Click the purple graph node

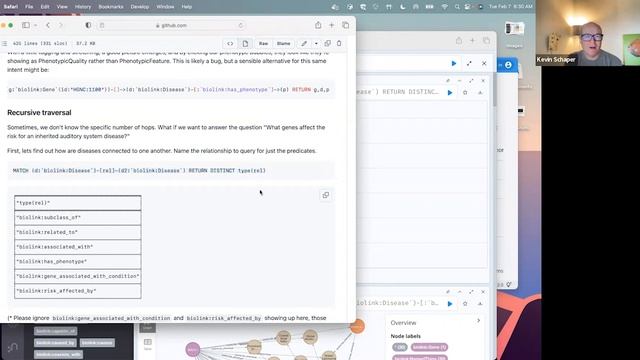[193, 349]
